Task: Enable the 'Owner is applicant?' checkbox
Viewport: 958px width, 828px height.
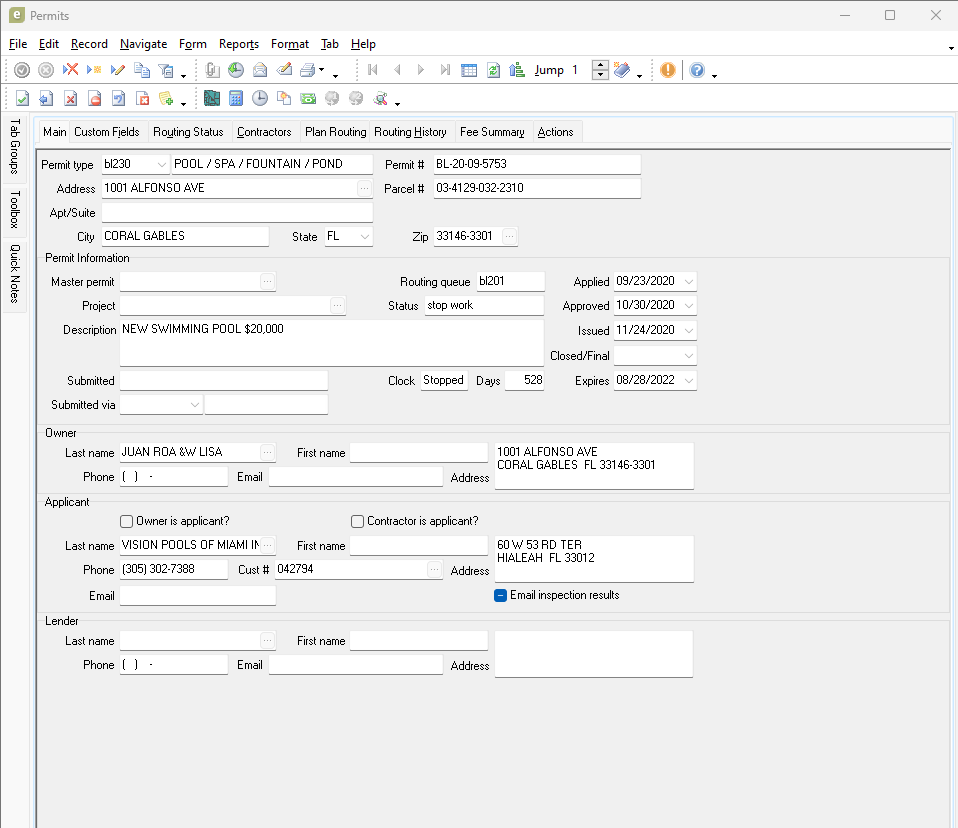Action: pyautogui.click(x=126, y=521)
